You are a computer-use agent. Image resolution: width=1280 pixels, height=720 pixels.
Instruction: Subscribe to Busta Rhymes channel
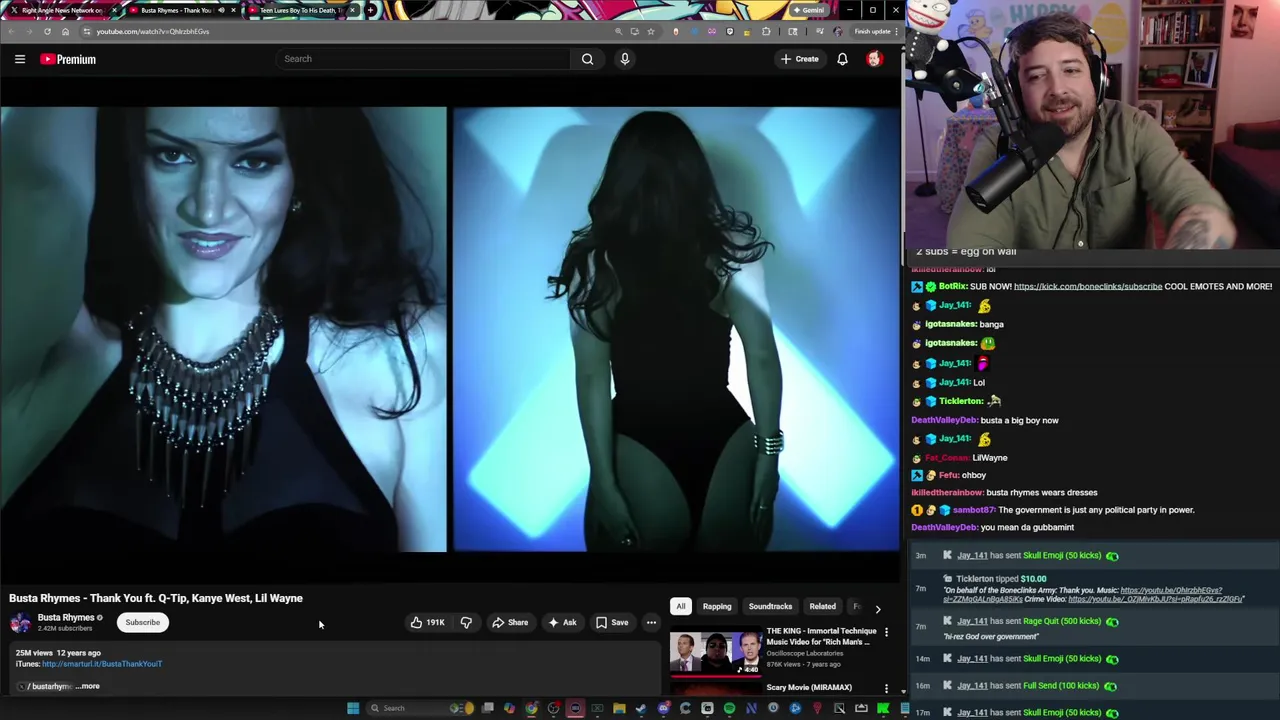tap(142, 622)
